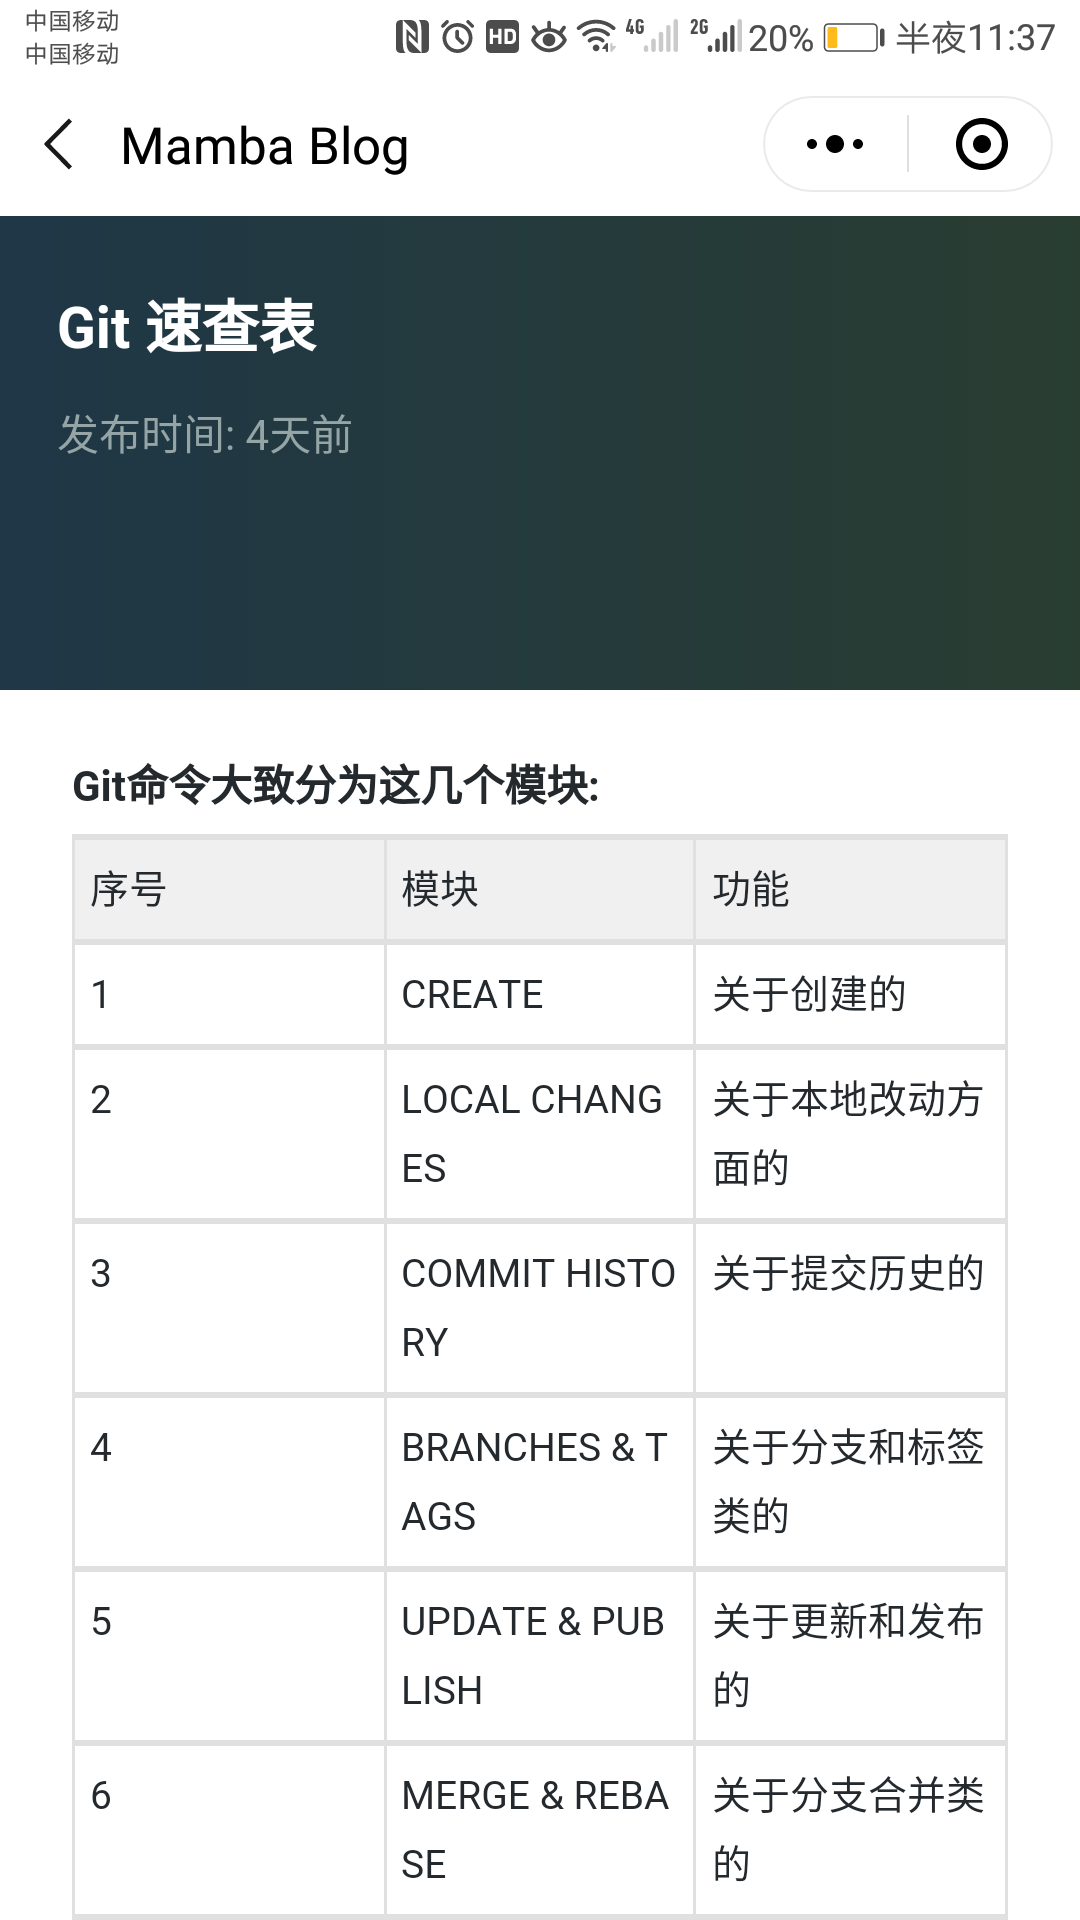Tap the back arrow beside Mamba Blog
Screen dimensions: 1080x1920
[60, 145]
